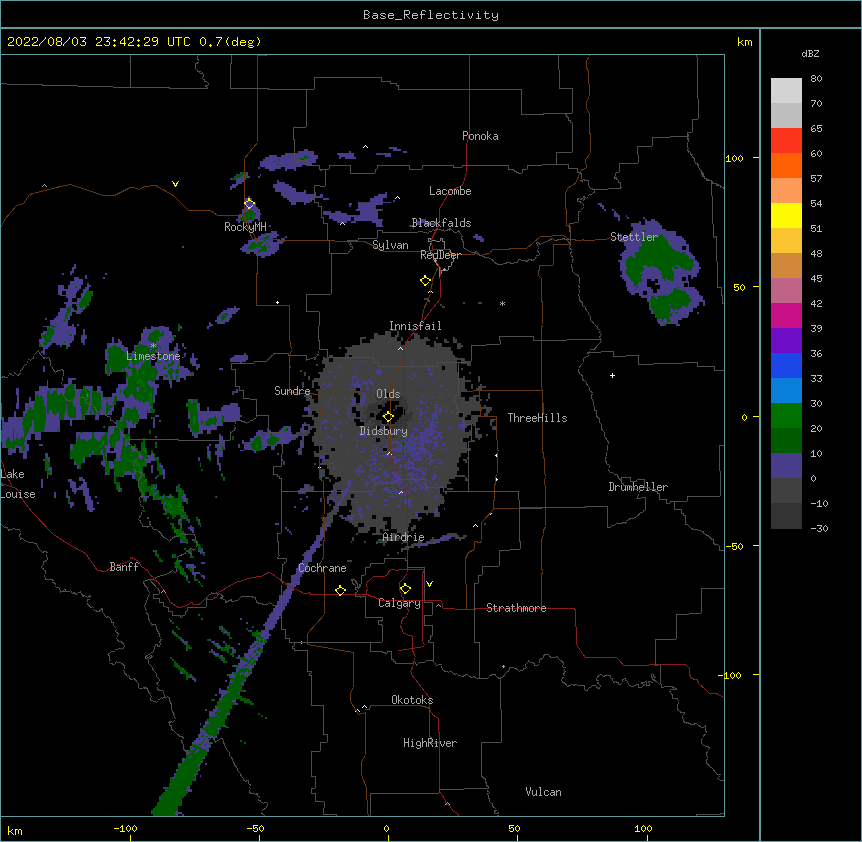Pick the light gray 70-80 dBZ swatch
The width and height of the screenshot is (862, 842).
point(786,91)
